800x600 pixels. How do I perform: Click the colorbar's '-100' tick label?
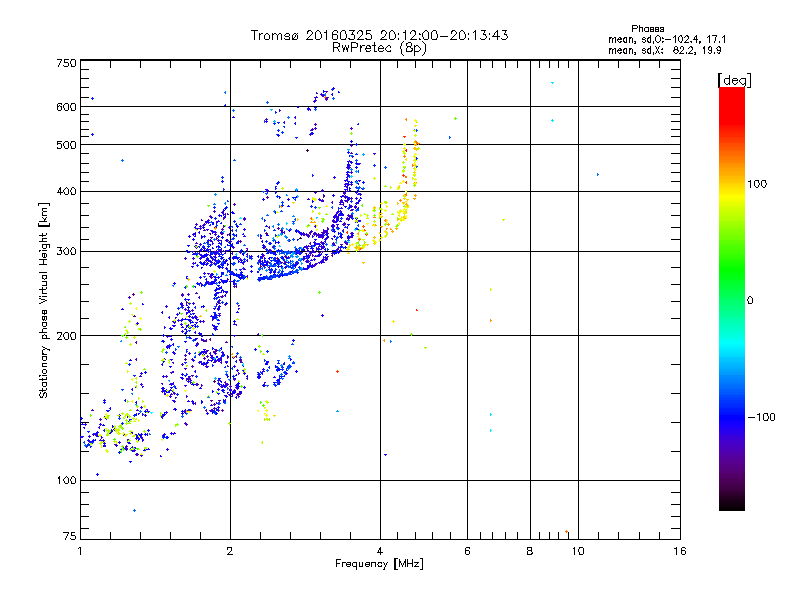761,417
